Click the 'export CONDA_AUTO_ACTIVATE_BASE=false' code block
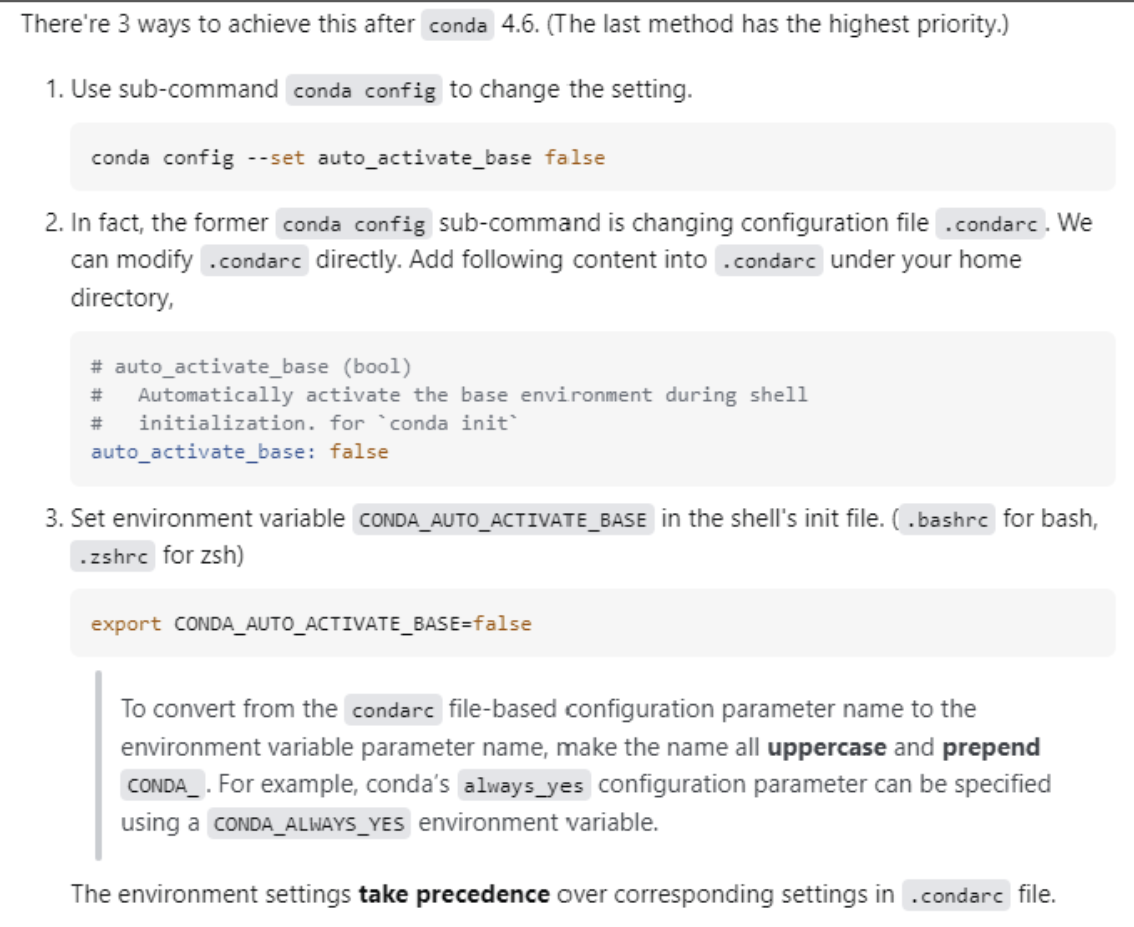 coord(592,623)
